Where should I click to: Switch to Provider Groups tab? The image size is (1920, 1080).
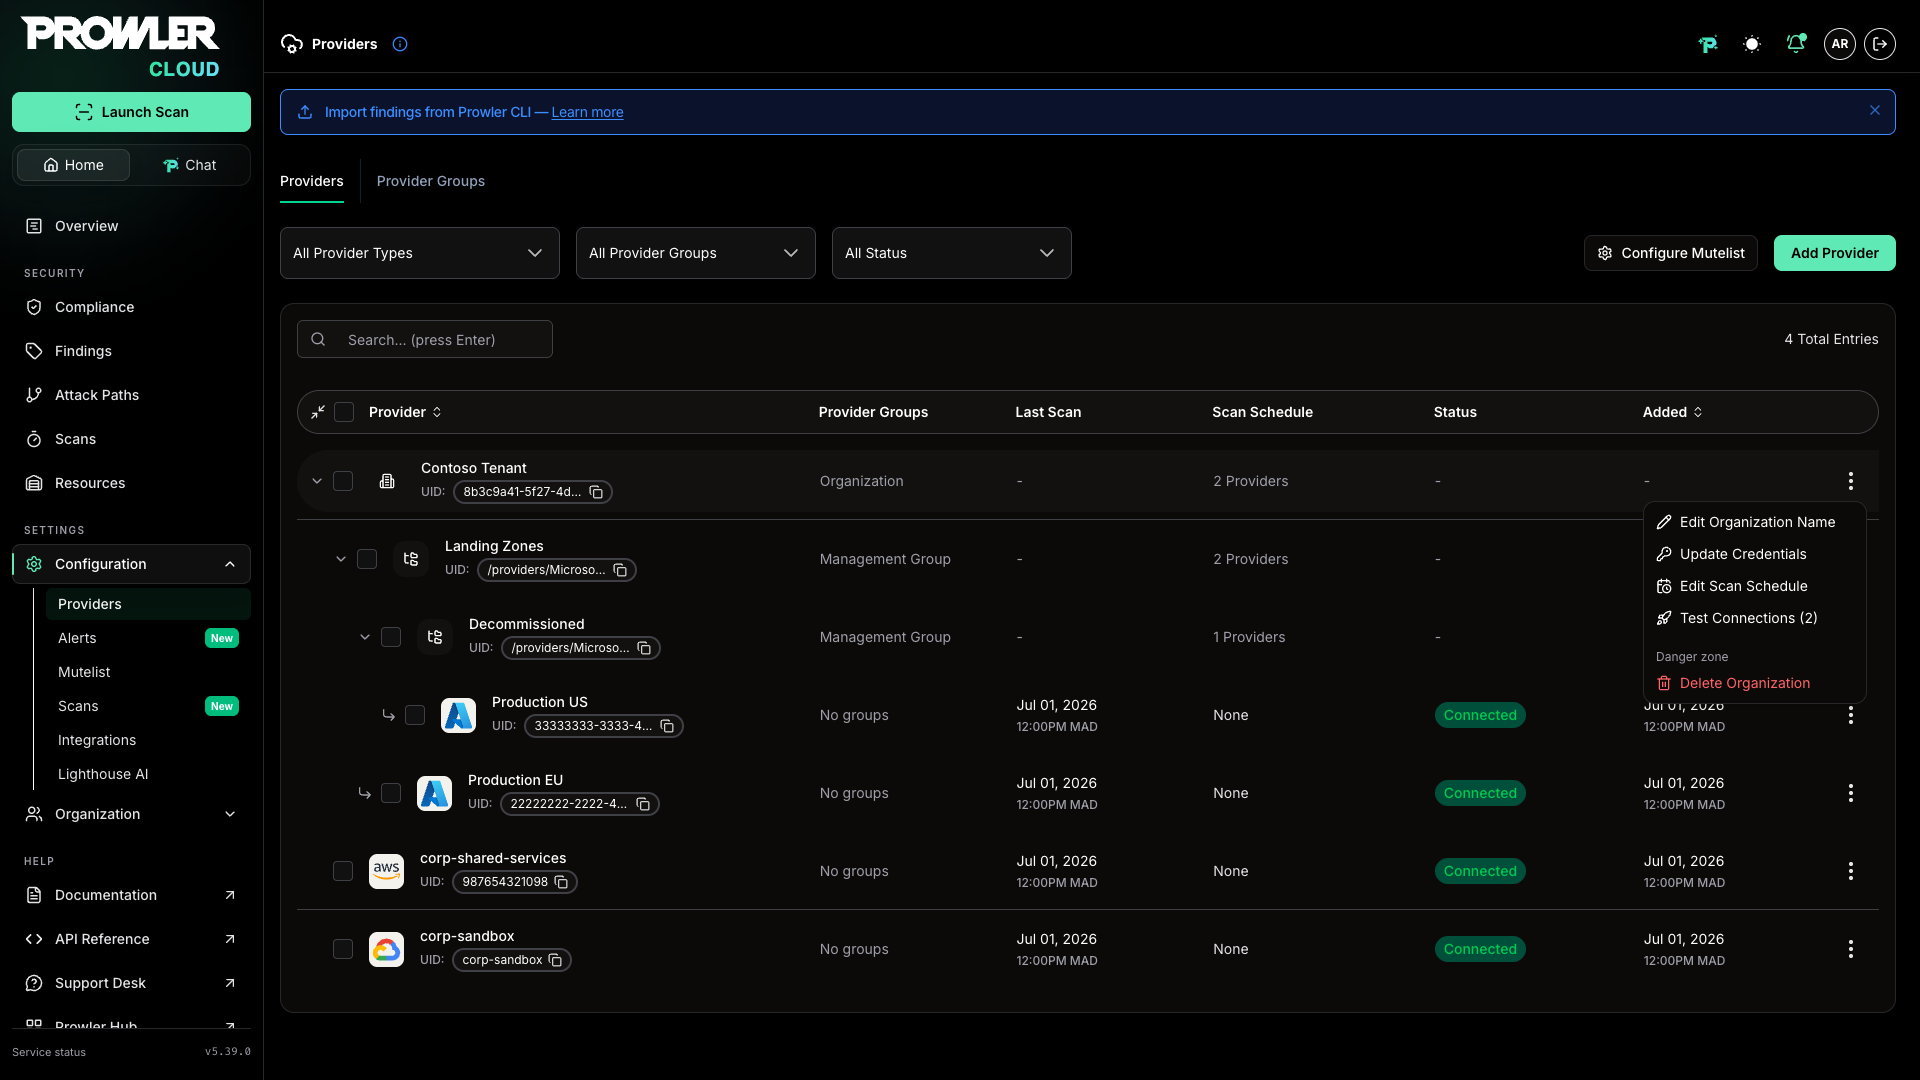point(430,181)
